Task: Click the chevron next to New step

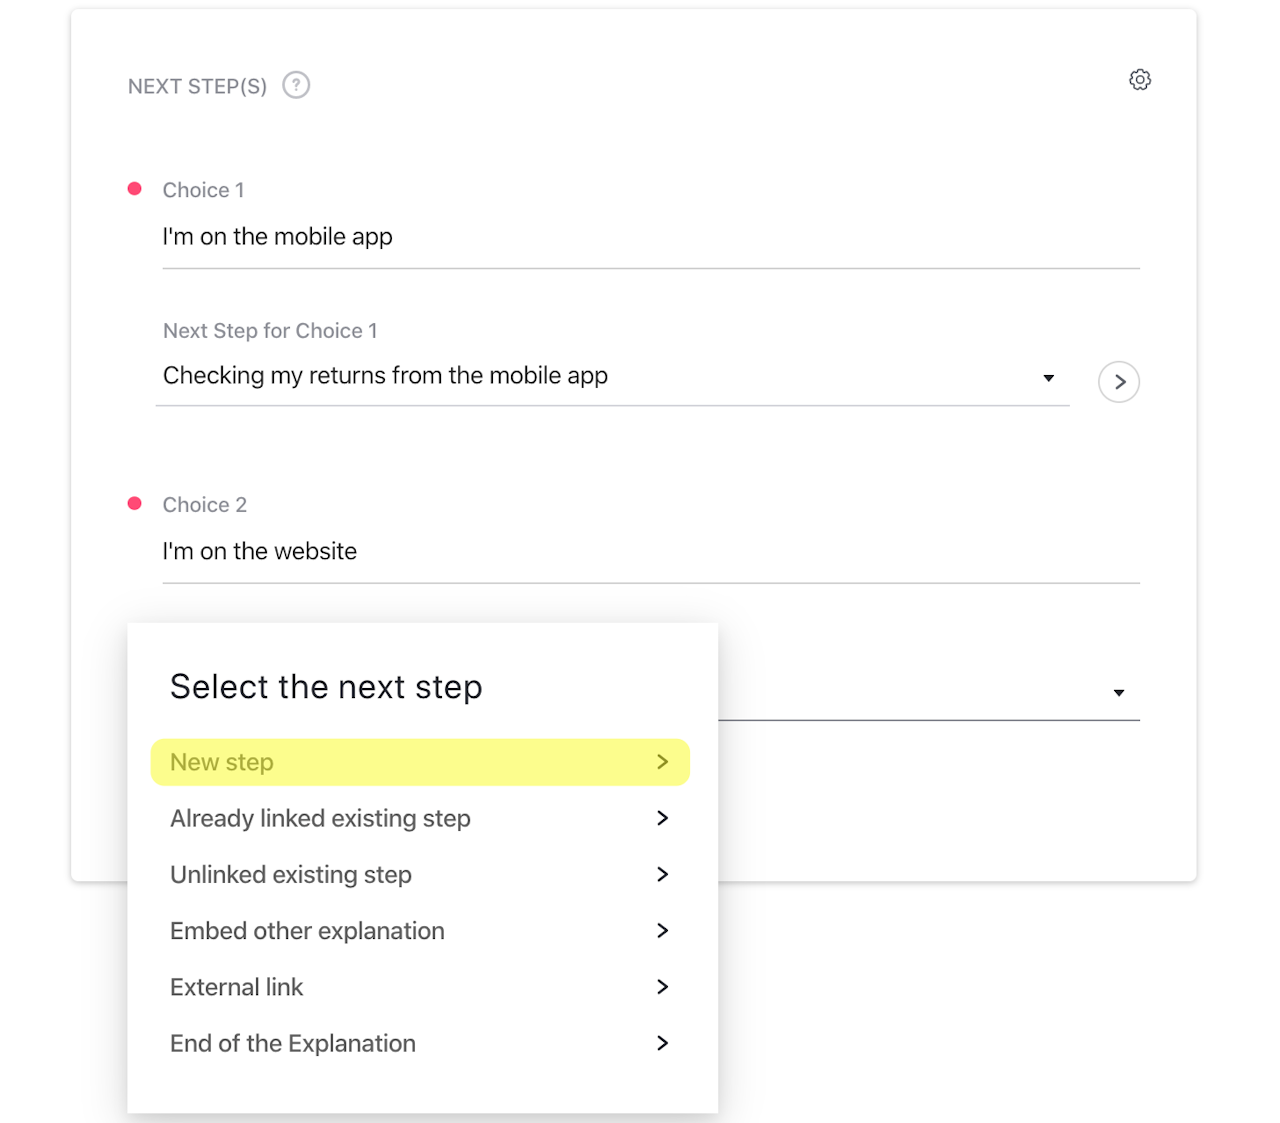Action: [x=662, y=762]
